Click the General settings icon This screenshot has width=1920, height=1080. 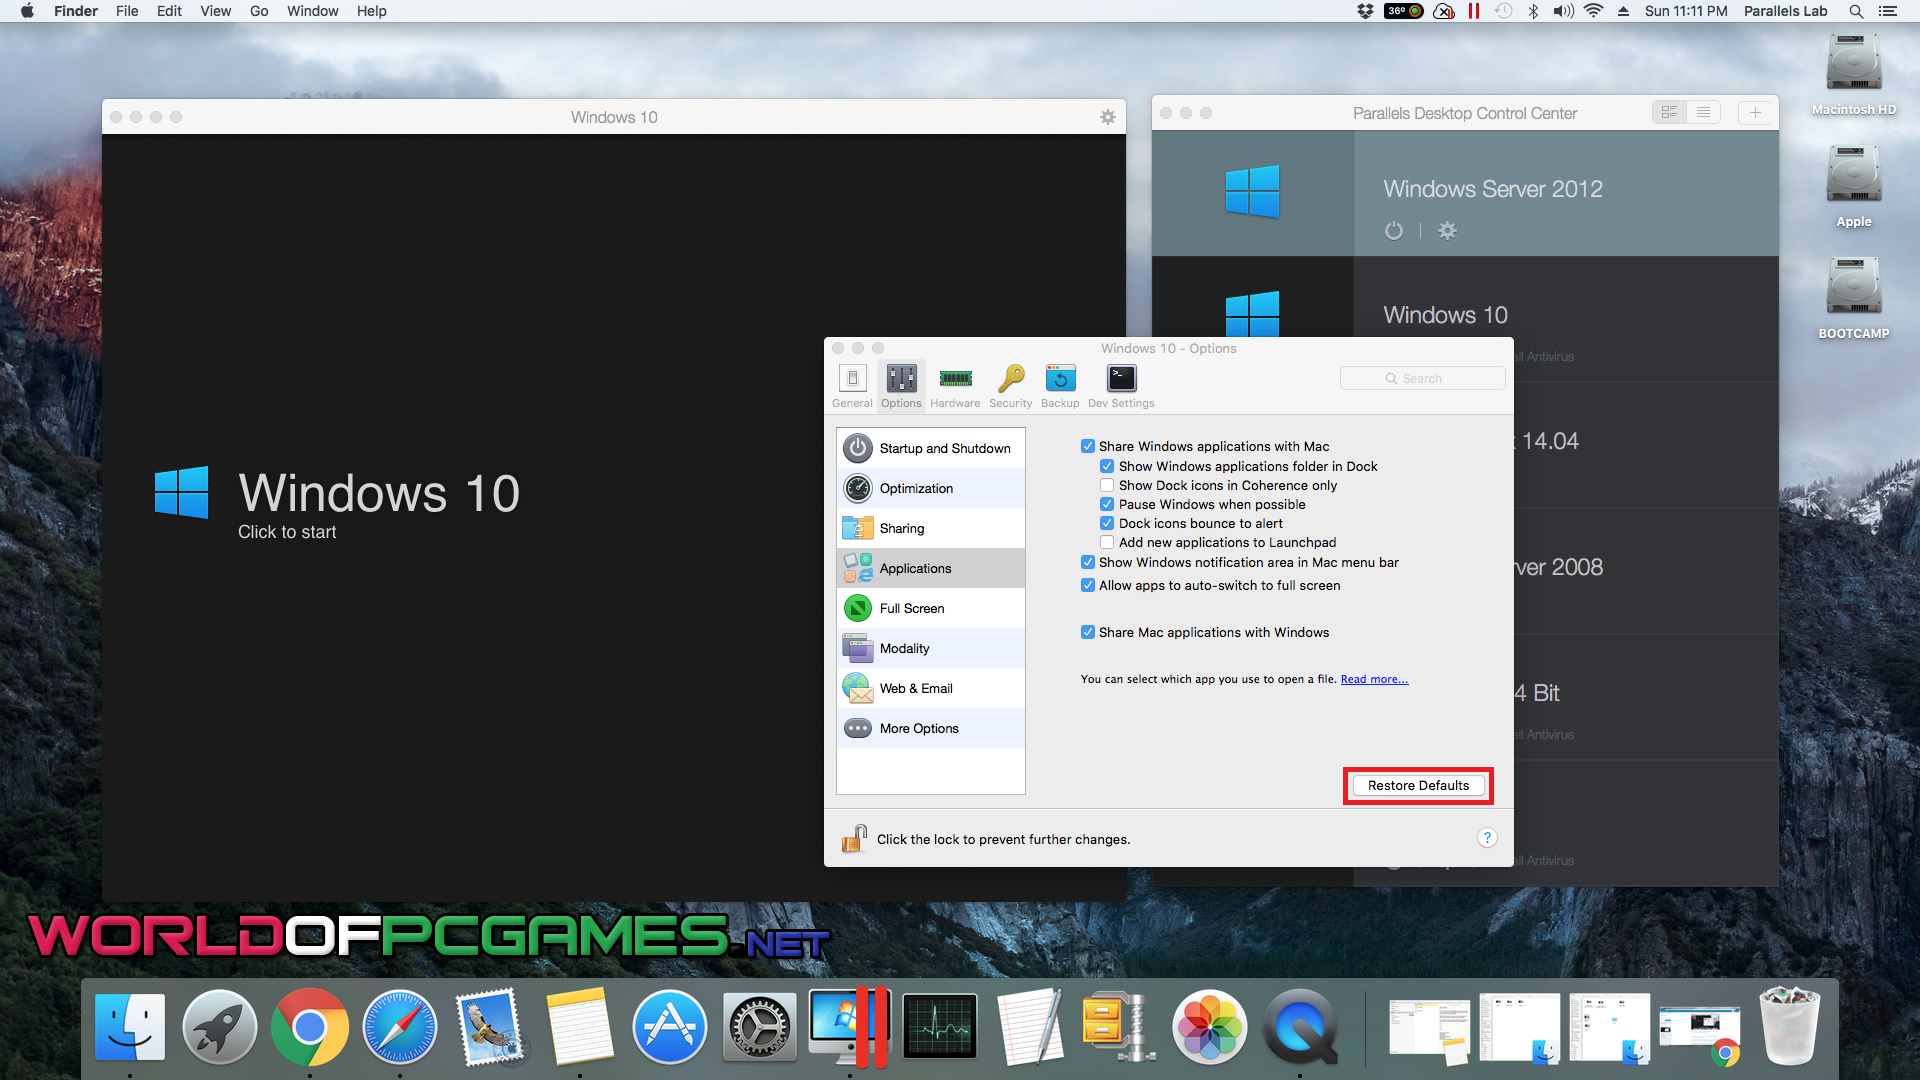[852, 379]
